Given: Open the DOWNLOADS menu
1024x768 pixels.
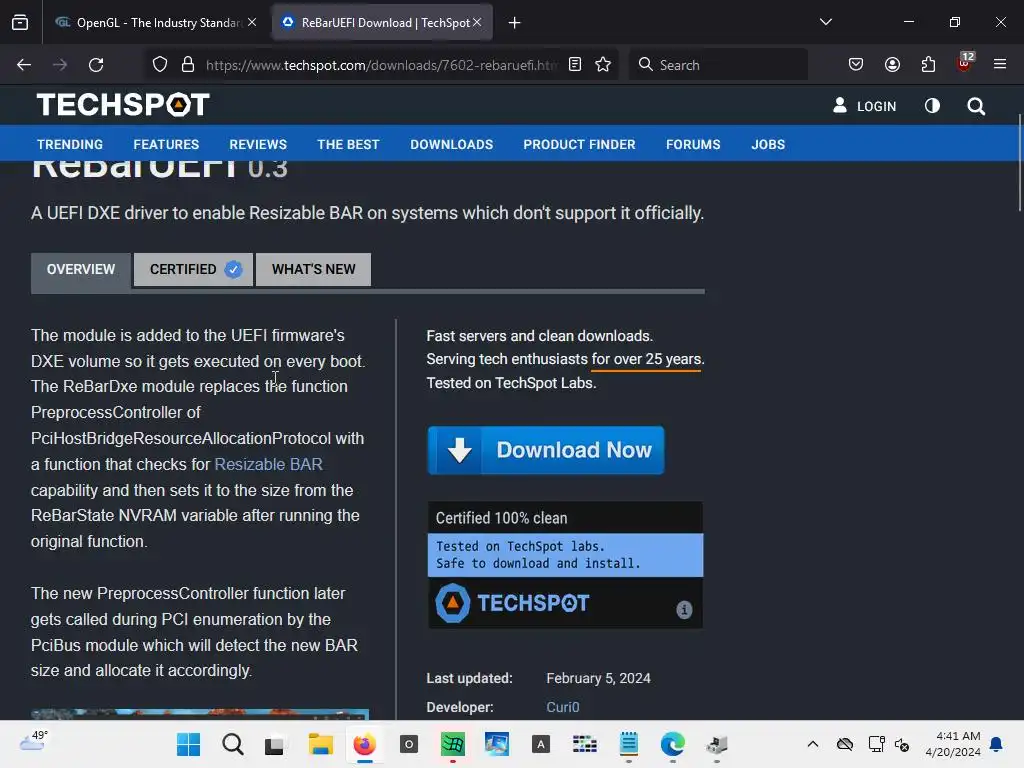Looking at the screenshot, I should 451,144.
